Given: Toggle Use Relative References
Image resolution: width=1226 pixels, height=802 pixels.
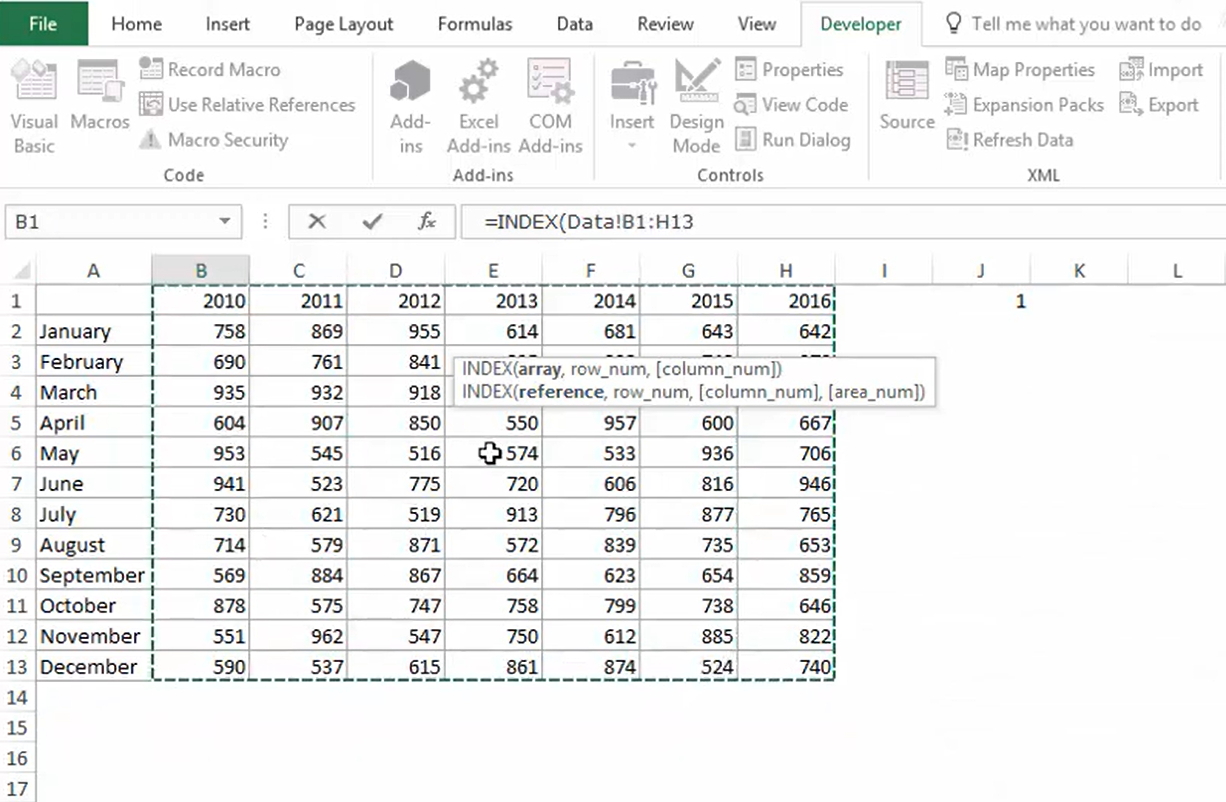Looking at the screenshot, I should [x=247, y=104].
